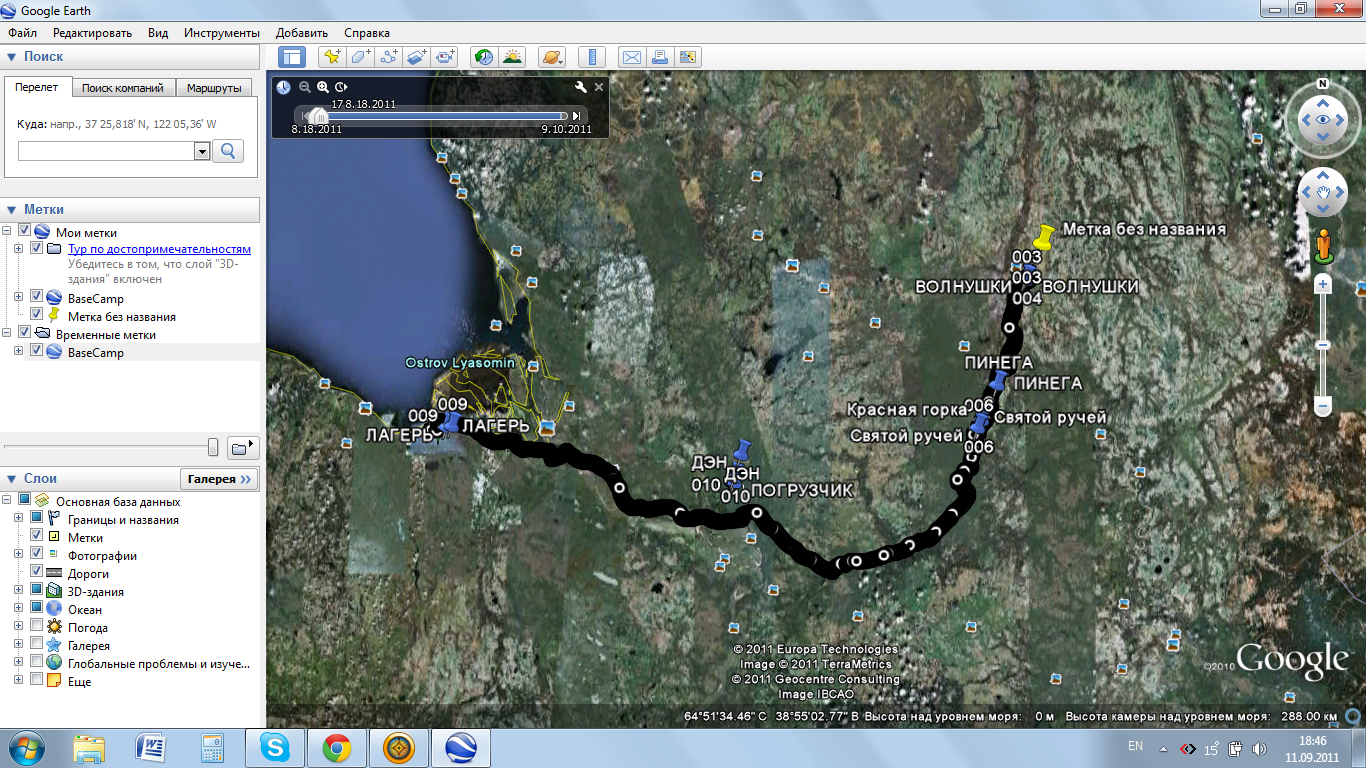Click the Add Placemark pushpin icon
This screenshot has width=1366, height=768.
[x=332, y=57]
